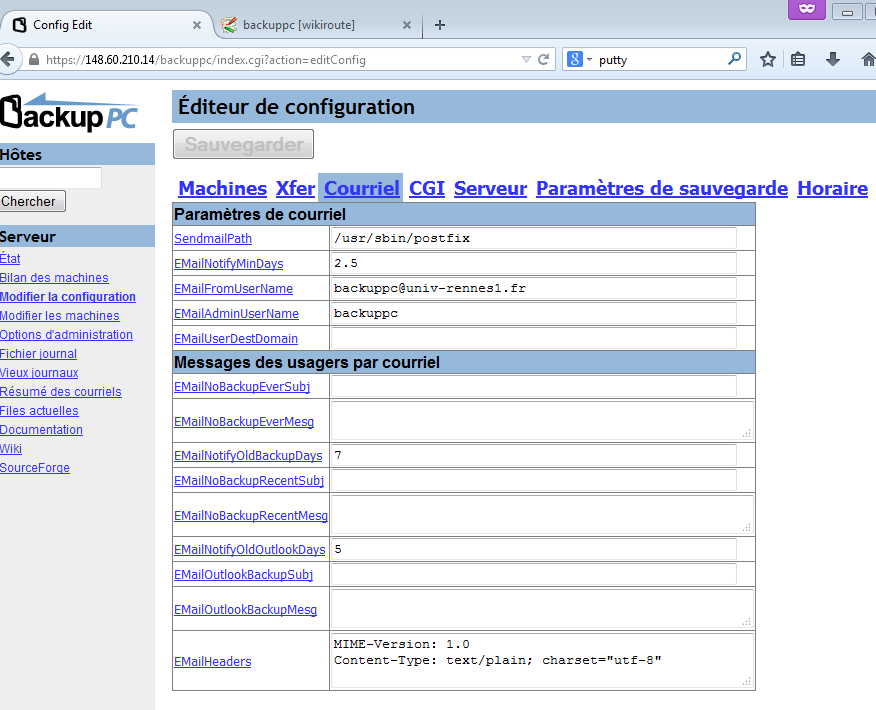Viewport: 876px width, 710px height.
Task: Open the bookmarks list icon
Action: click(x=798, y=60)
